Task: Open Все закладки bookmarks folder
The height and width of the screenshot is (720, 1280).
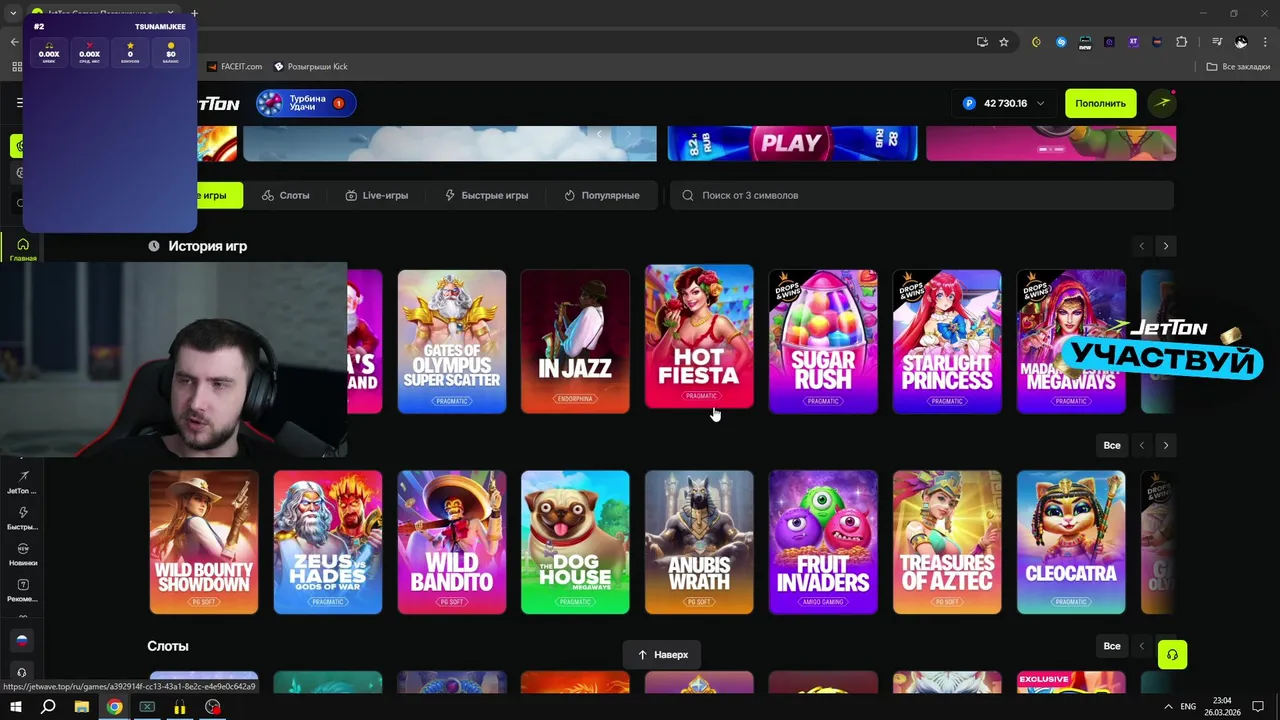Action: 1238,66
